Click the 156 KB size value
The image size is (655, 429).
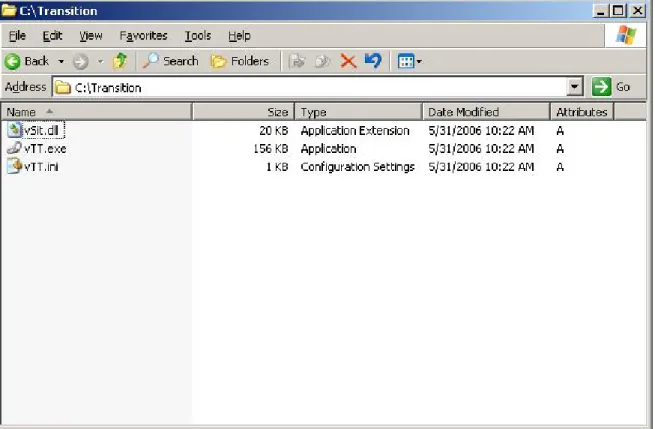pyautogui.click(x=271, y=149)
